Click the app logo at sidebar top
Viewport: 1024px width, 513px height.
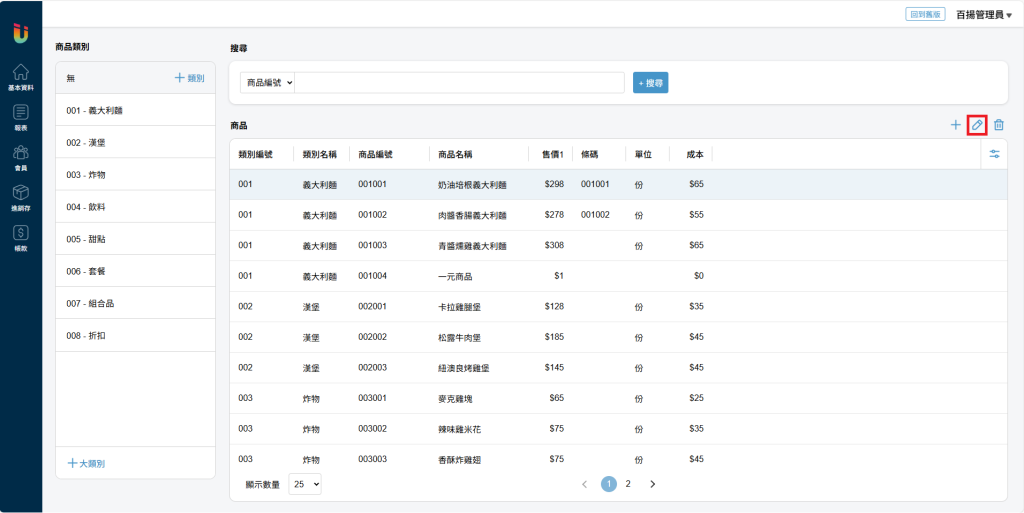click(21, 33)
